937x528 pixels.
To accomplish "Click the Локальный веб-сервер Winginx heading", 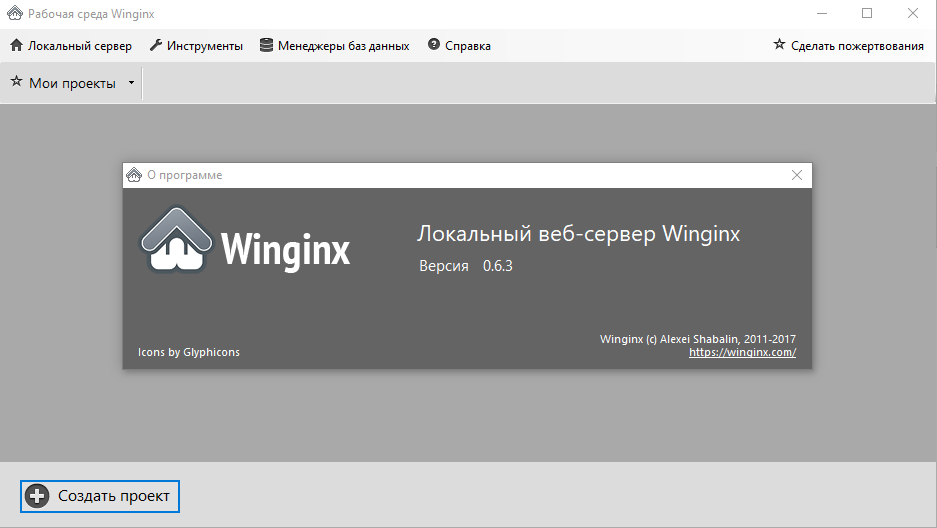I will (x=578, y=234).
